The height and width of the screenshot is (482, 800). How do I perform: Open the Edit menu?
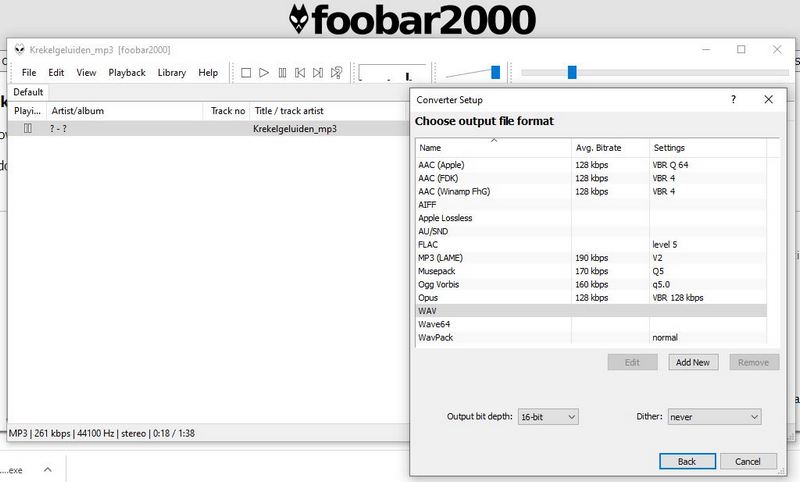pos(56,72)
